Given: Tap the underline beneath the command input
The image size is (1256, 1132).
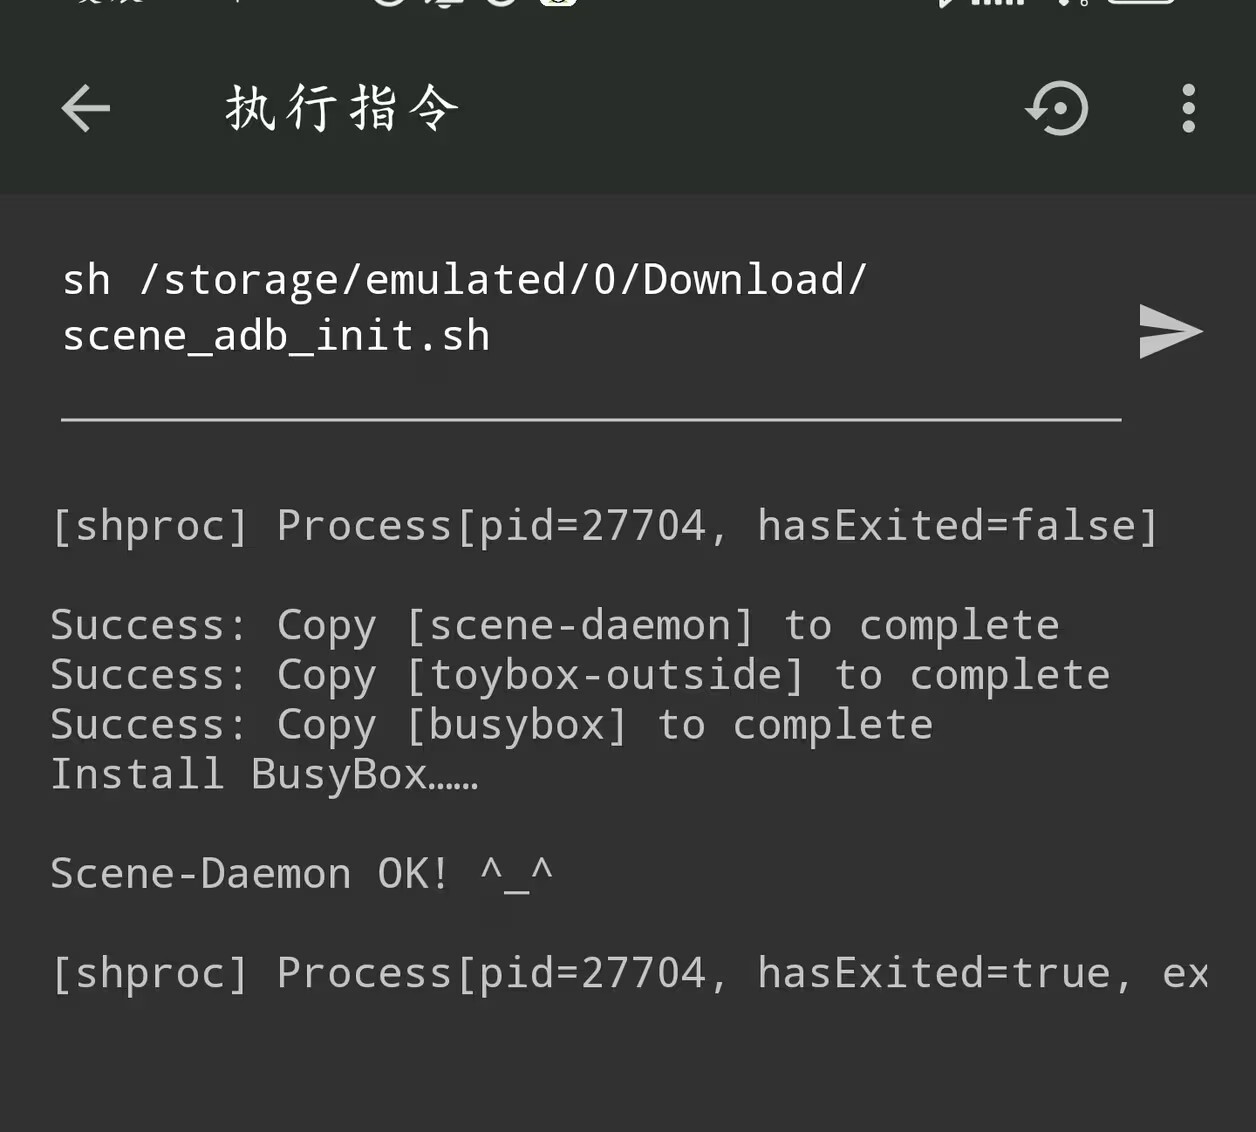Looking at the screenshot, I should (590, 419).
